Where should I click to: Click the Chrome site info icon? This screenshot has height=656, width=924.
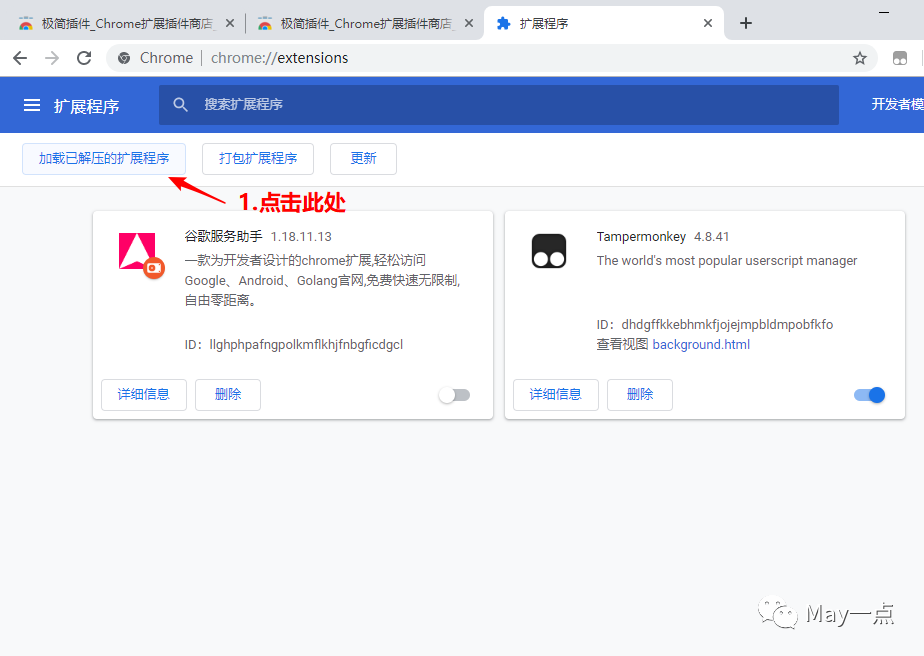point(124,58)
